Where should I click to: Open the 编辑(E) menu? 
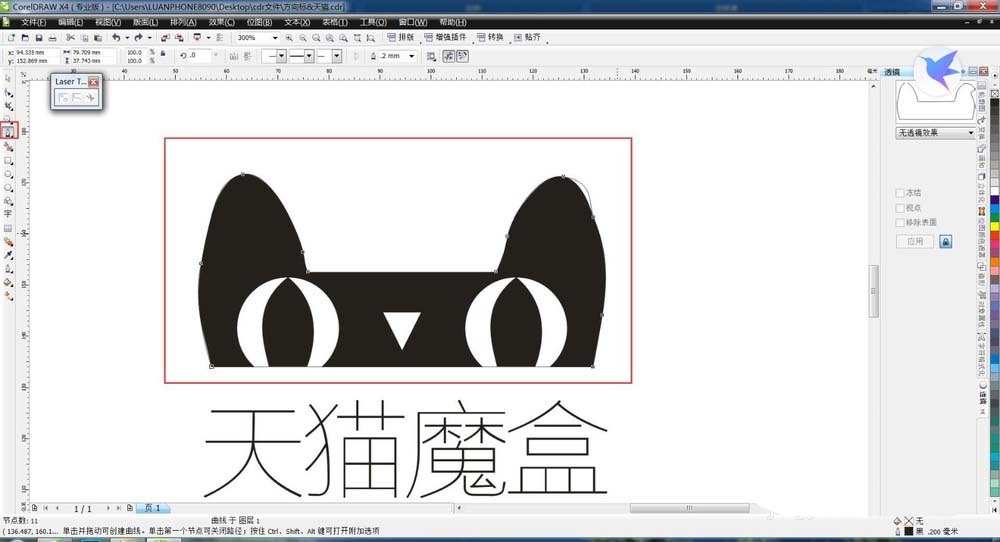[x=70, y=22]
